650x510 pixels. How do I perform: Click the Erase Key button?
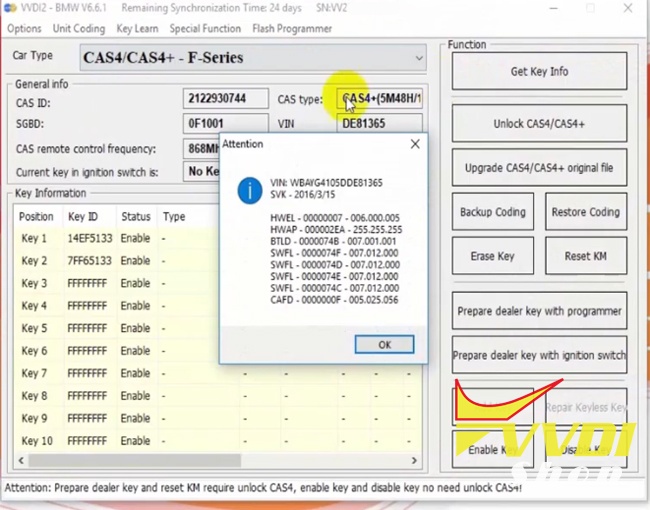click(493, 256)
